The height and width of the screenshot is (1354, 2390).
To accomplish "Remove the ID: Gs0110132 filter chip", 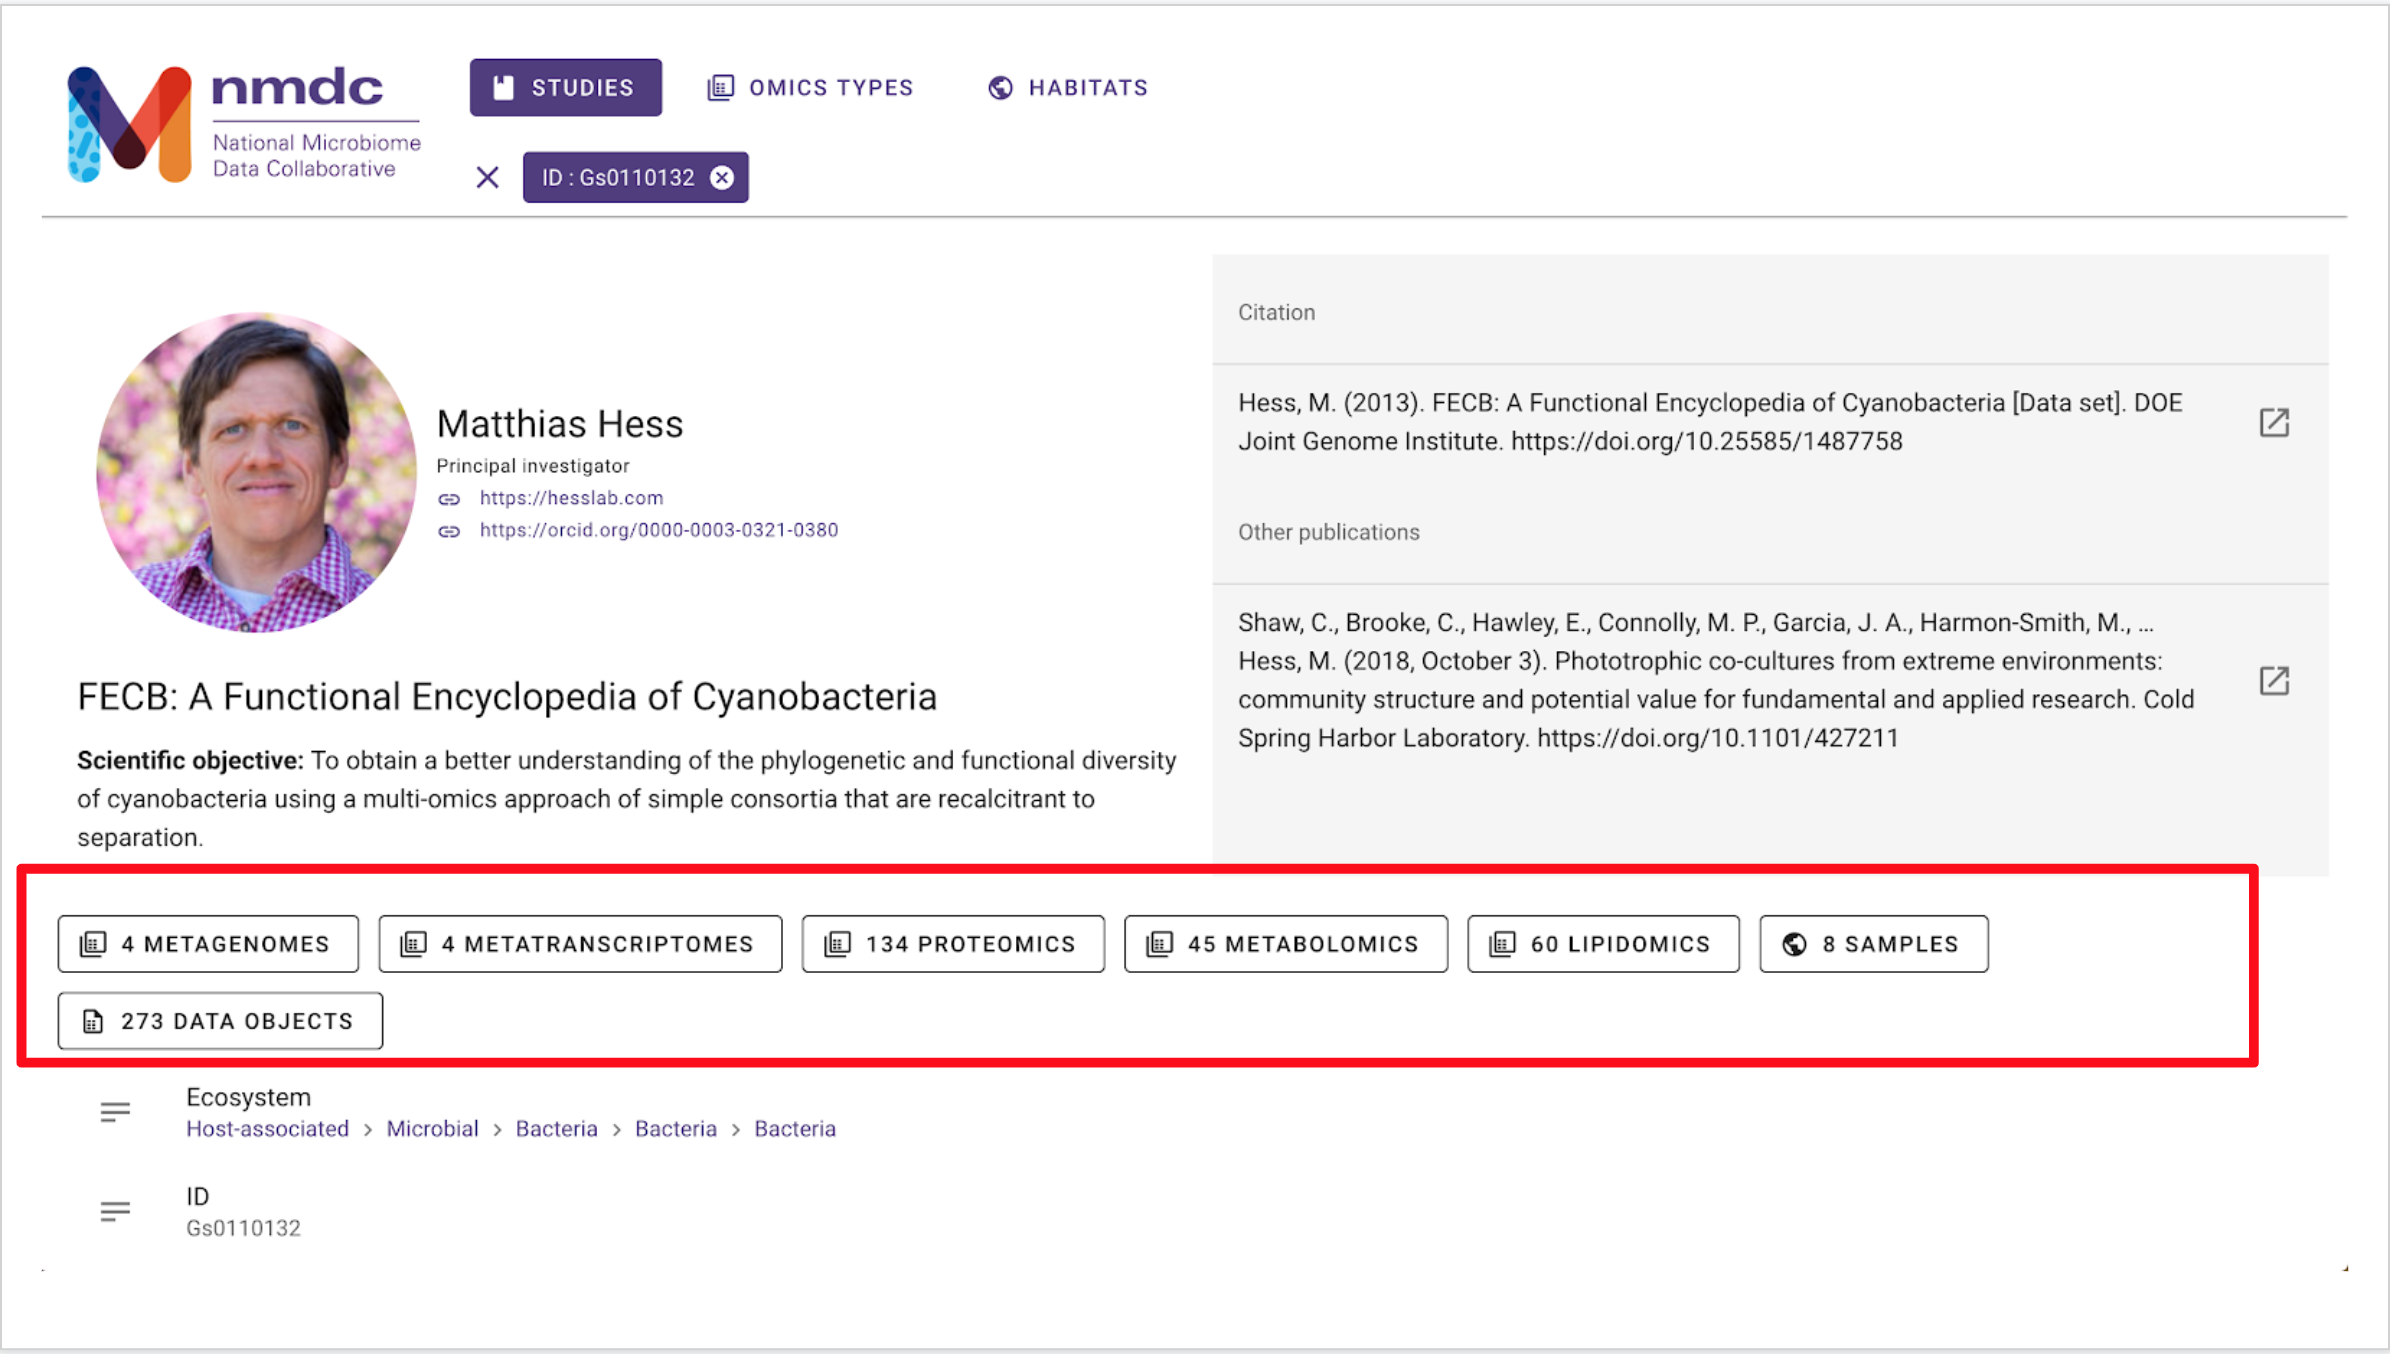I will click(x=722, y=177).
